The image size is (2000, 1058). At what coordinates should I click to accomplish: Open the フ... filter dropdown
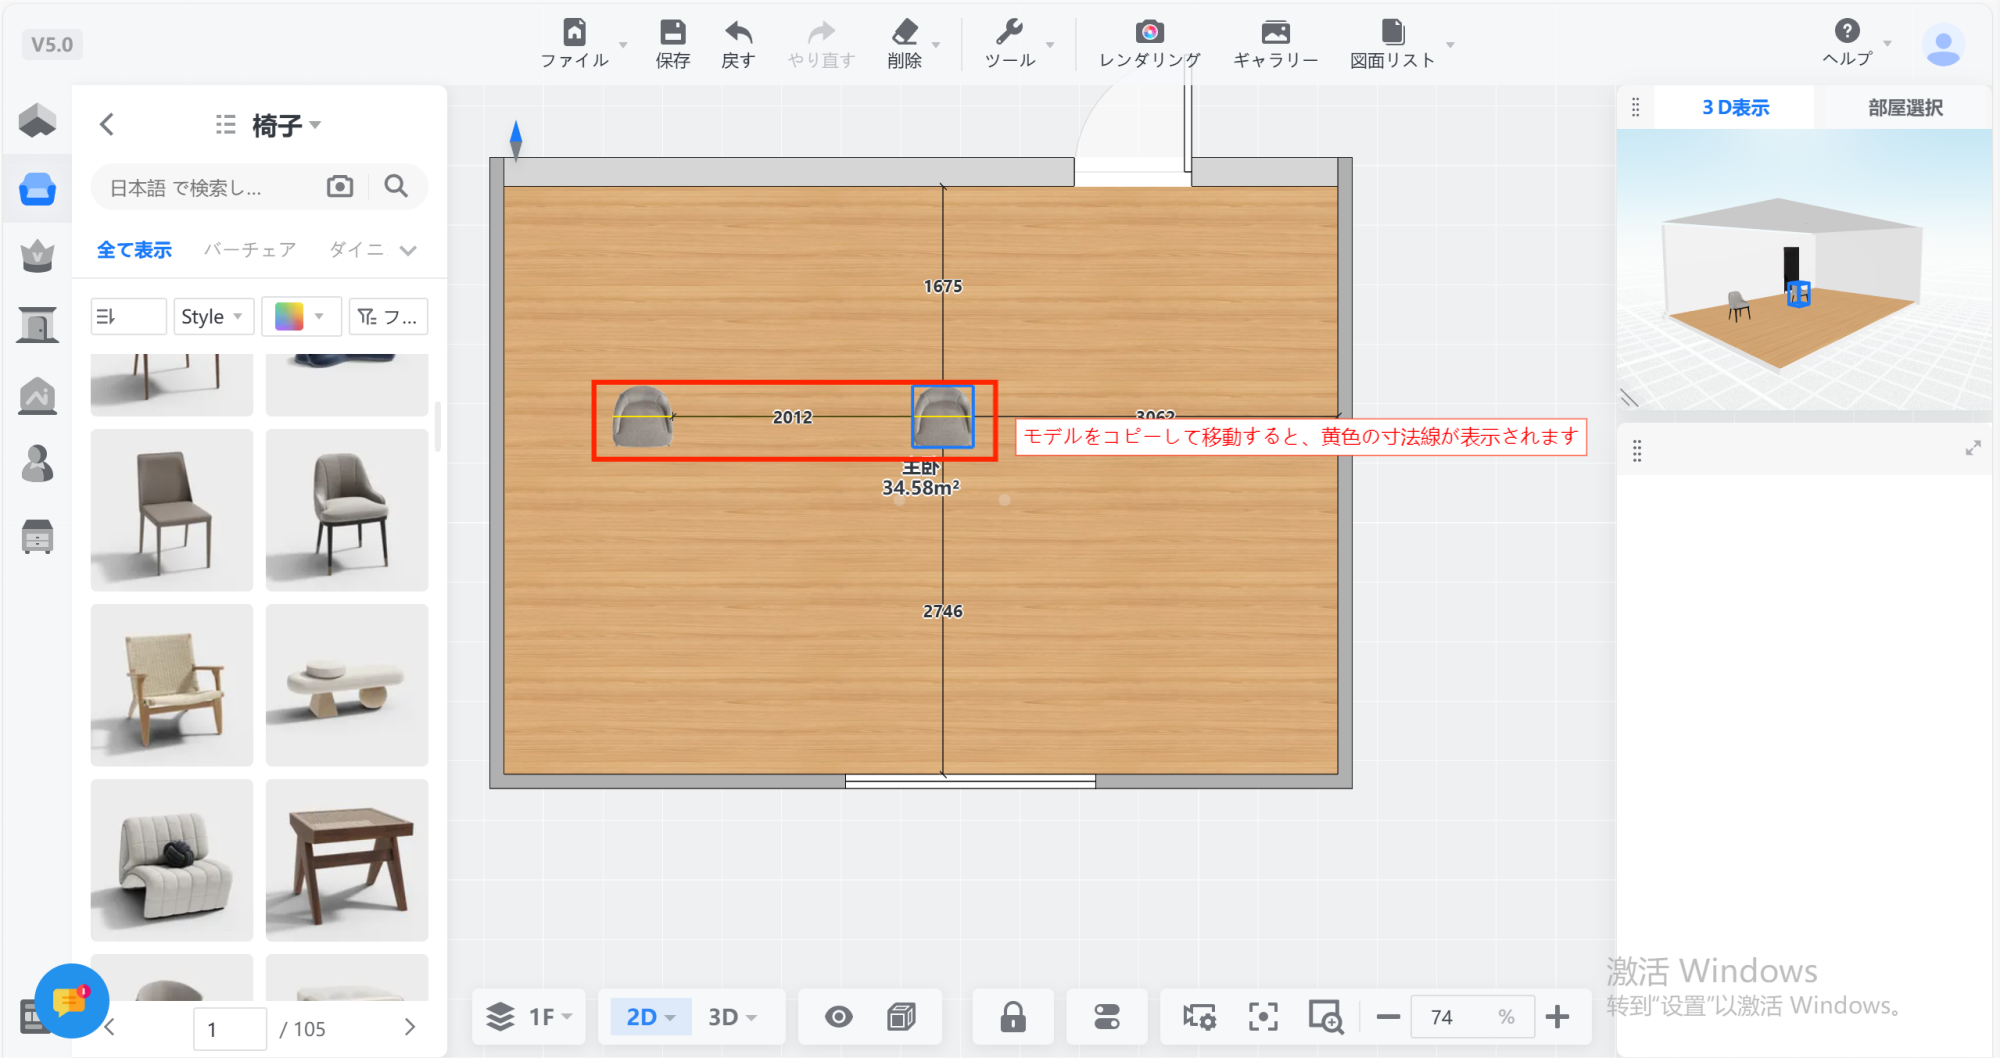tap(388, 317)
